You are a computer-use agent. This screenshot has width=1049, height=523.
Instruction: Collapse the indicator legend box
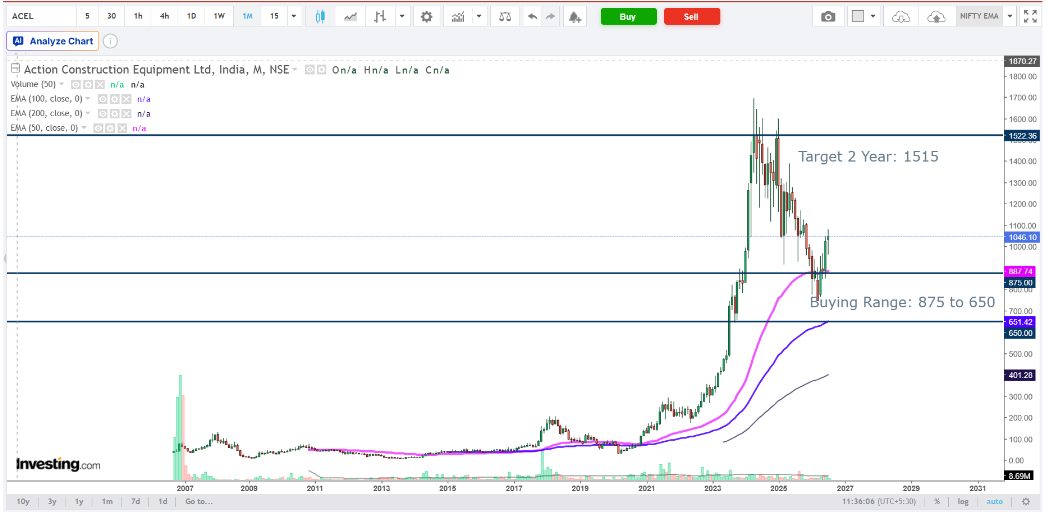[14, 68]
